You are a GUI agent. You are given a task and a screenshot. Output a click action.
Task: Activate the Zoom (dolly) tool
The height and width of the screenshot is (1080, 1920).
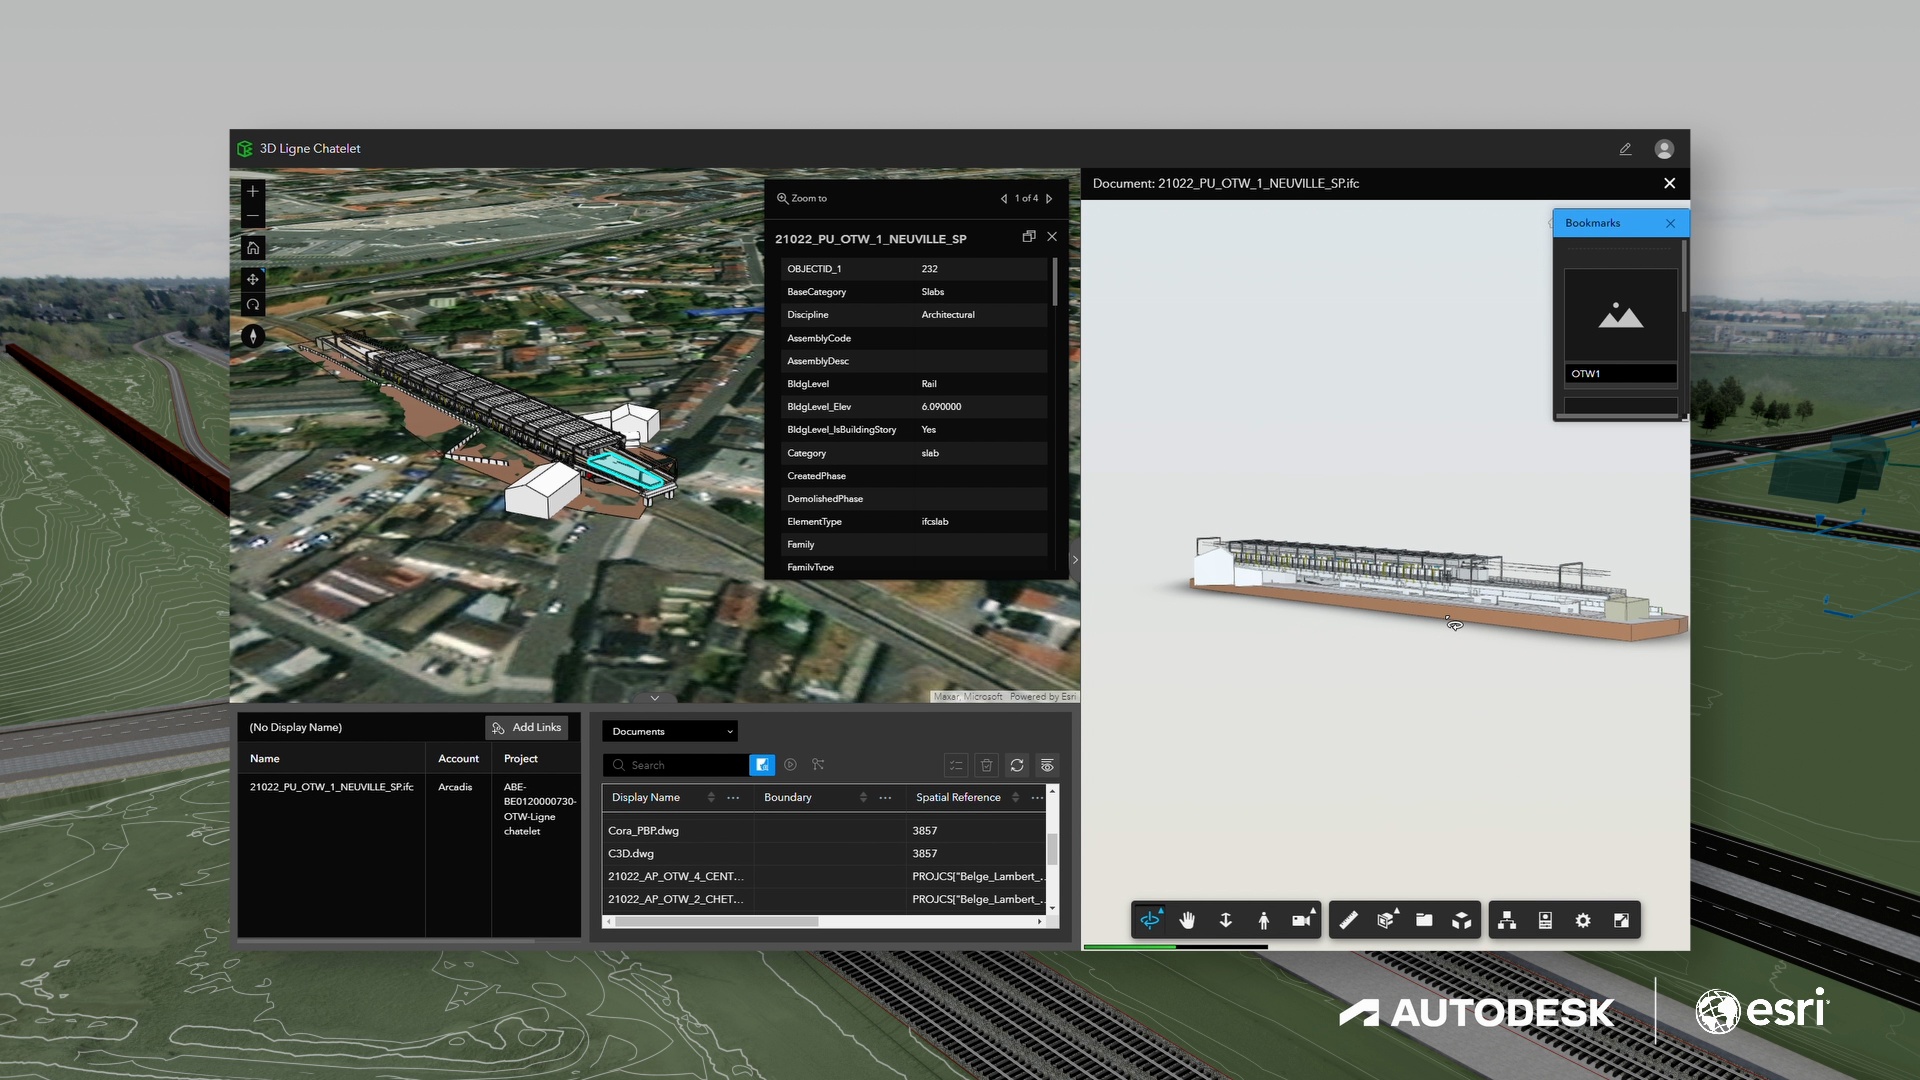point(1225,920)
